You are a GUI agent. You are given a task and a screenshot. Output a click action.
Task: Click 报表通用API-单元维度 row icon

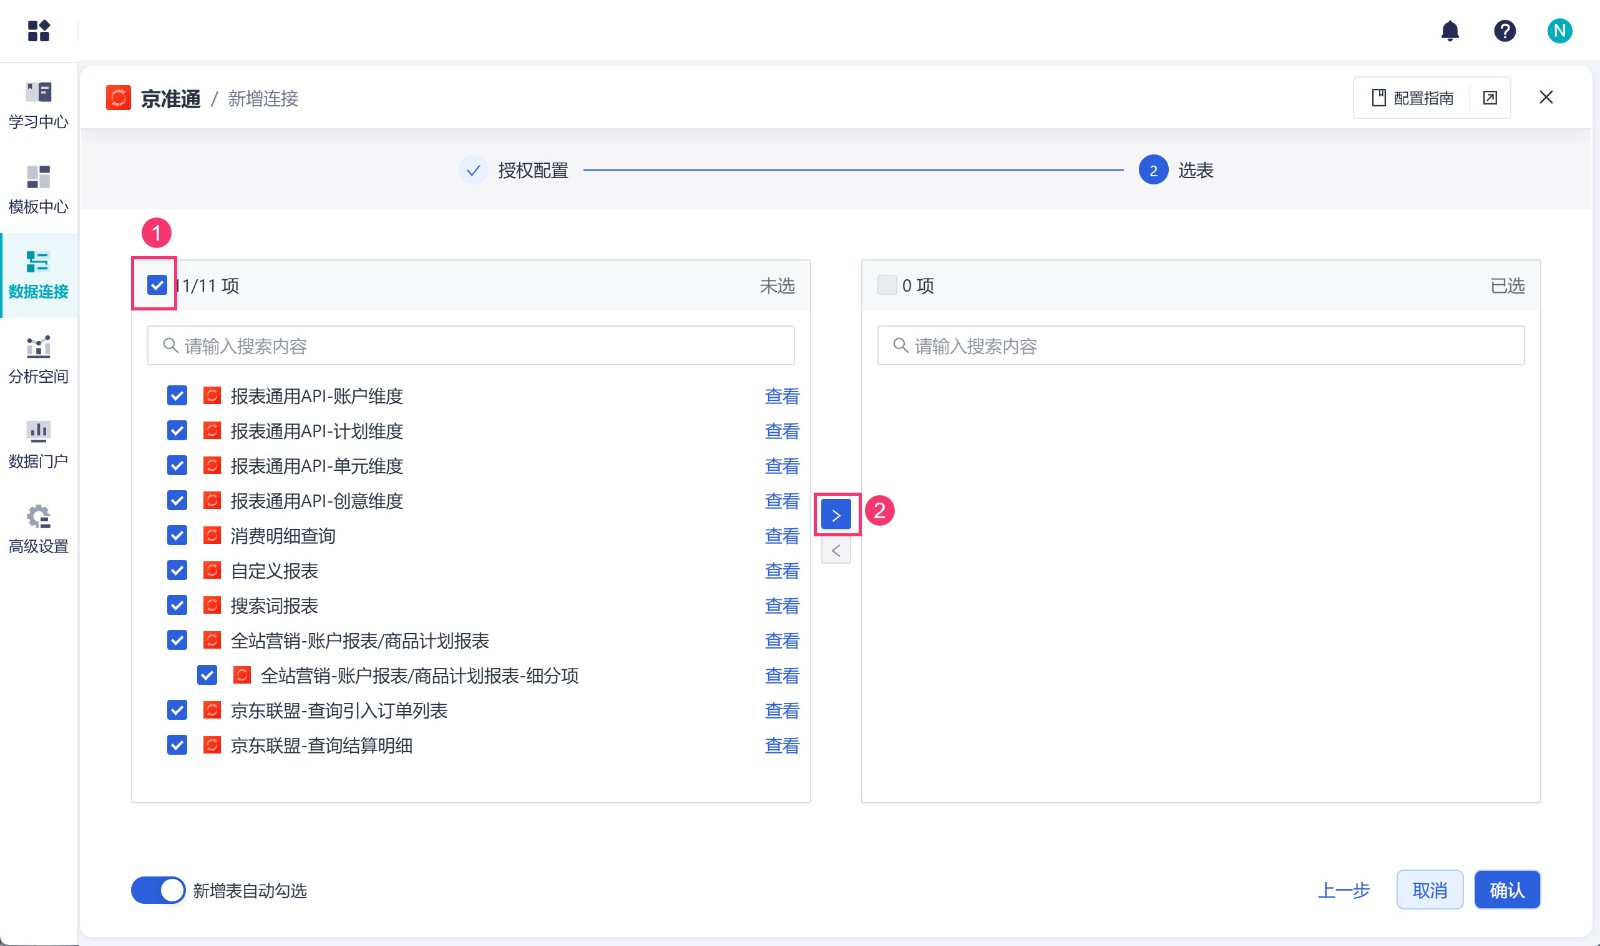point(212,465)
